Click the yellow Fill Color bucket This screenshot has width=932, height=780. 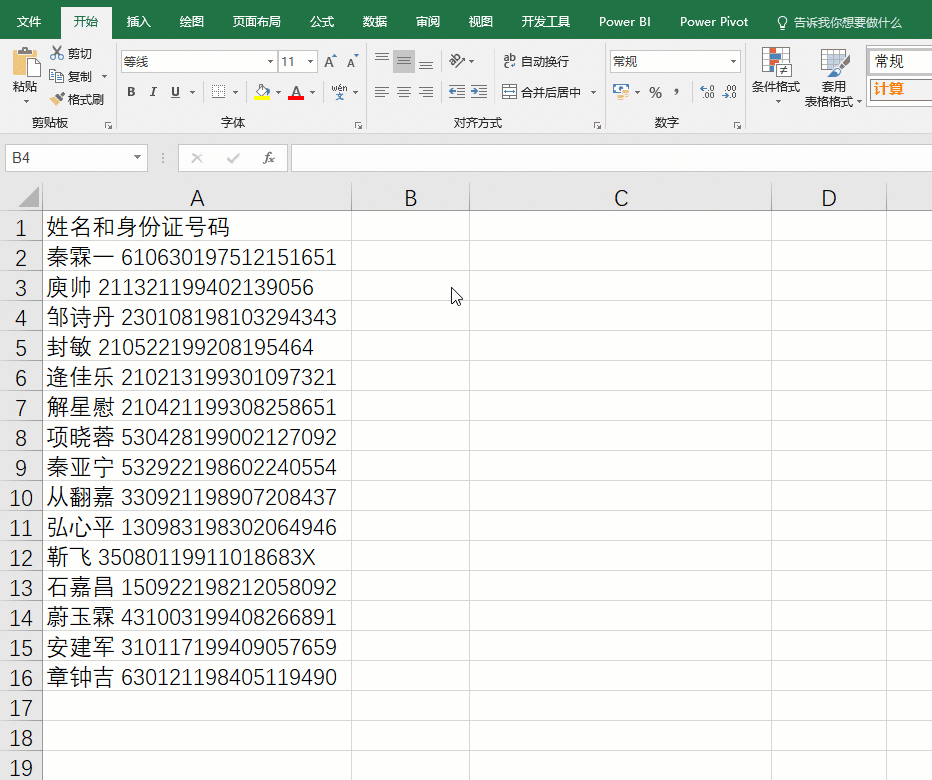[x=262, y=92]
